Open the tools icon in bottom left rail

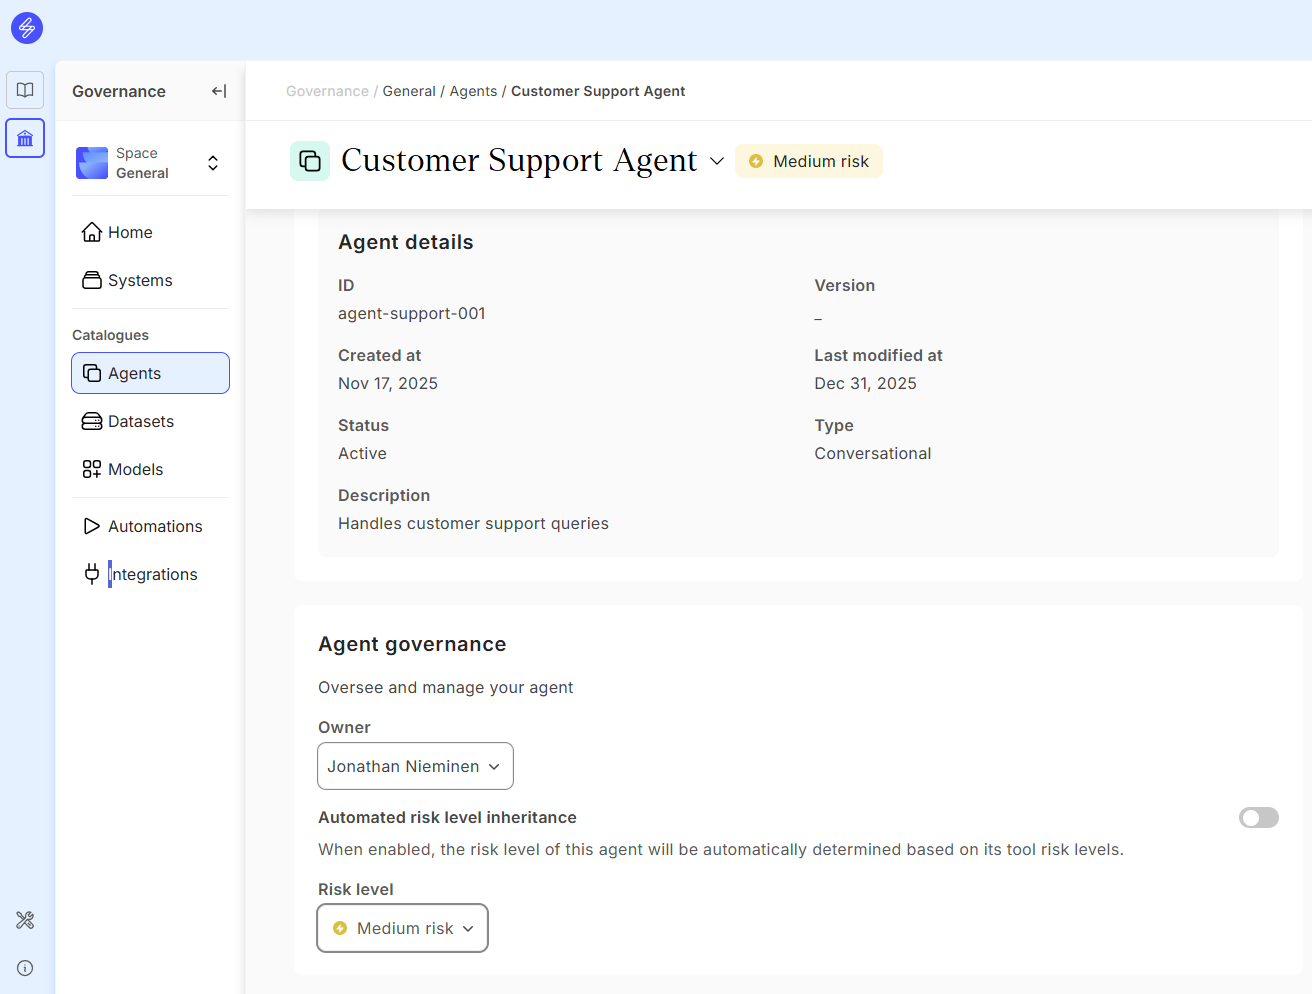(x=25, y=920)
